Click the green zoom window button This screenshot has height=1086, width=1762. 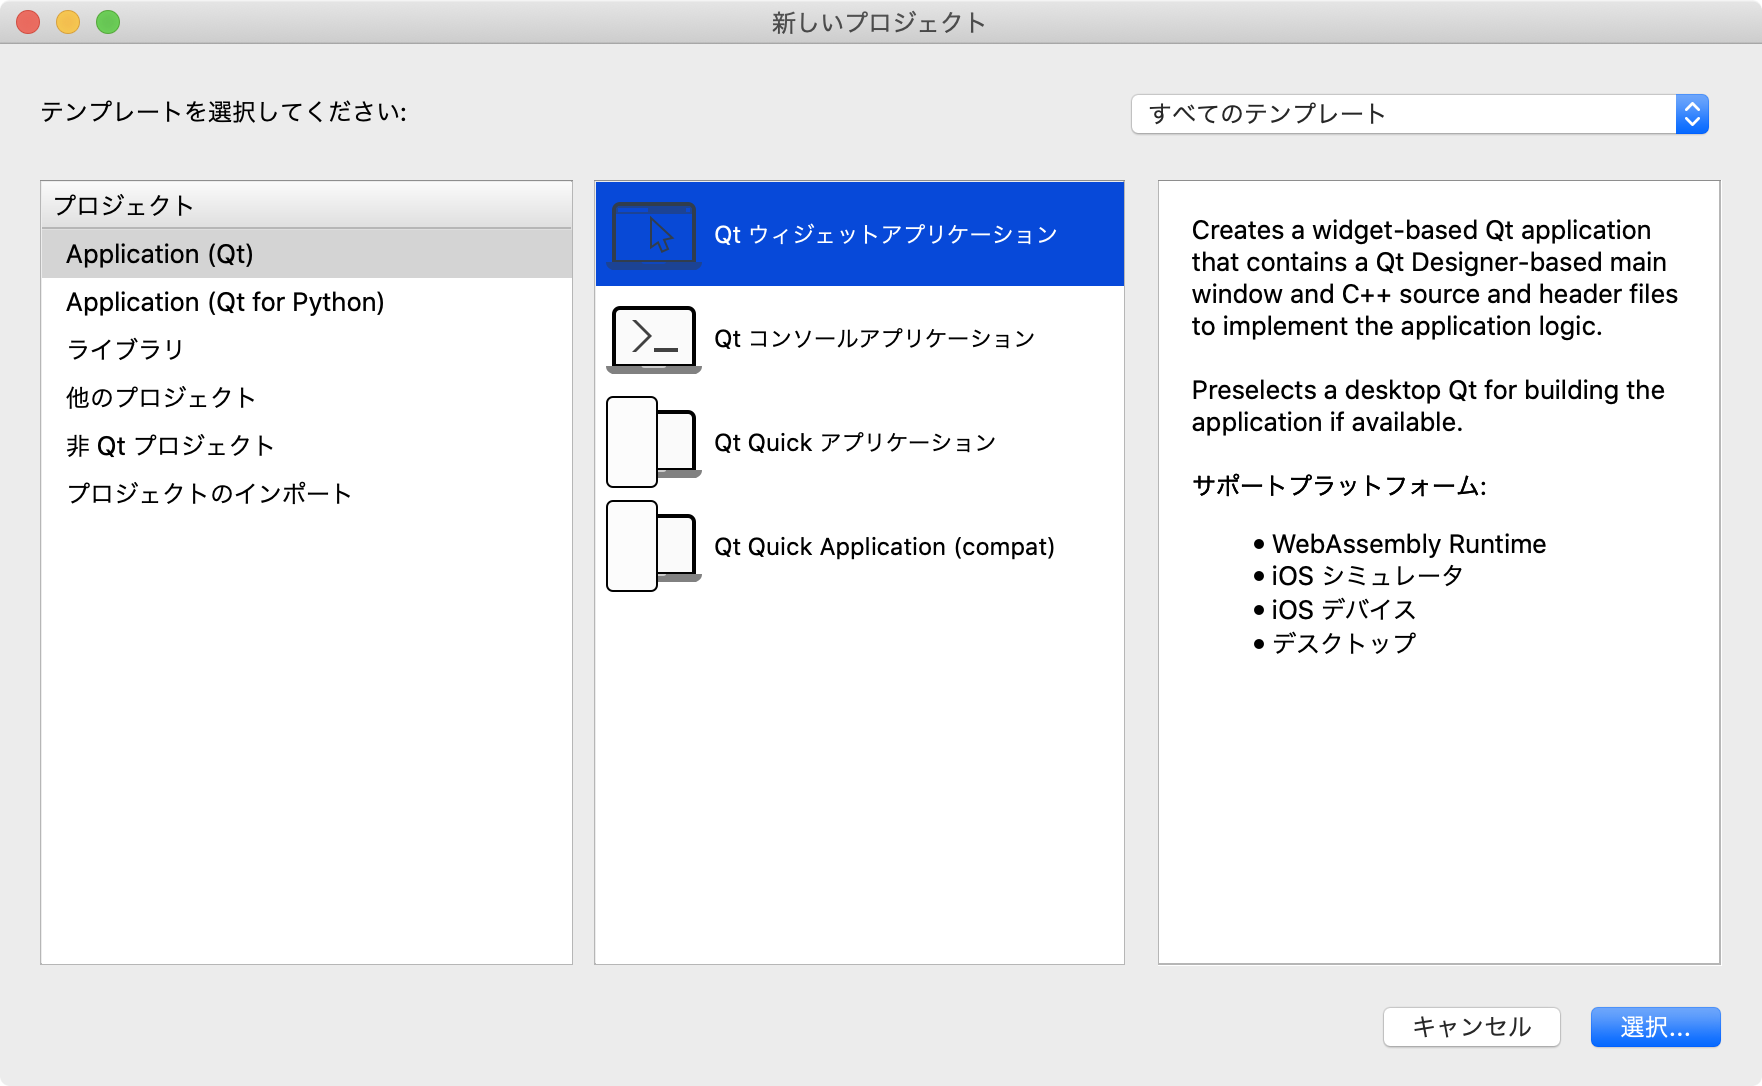[x=108, y=22]
